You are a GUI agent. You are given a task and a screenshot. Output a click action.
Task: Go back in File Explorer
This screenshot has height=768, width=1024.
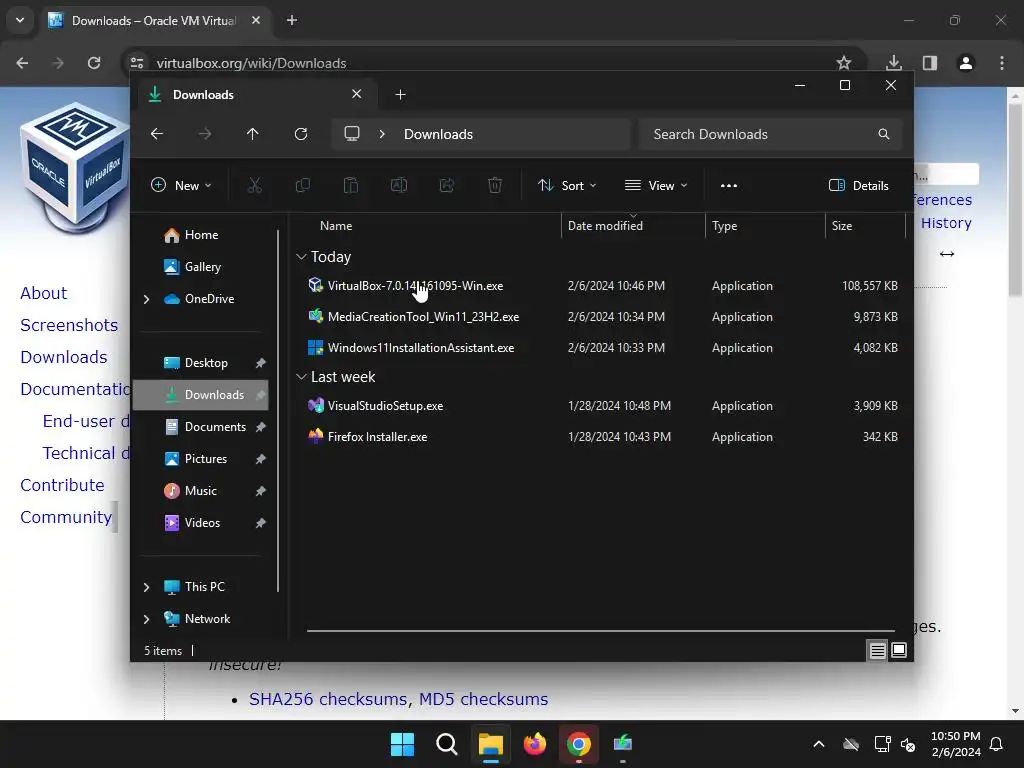[x=157, y=134]
